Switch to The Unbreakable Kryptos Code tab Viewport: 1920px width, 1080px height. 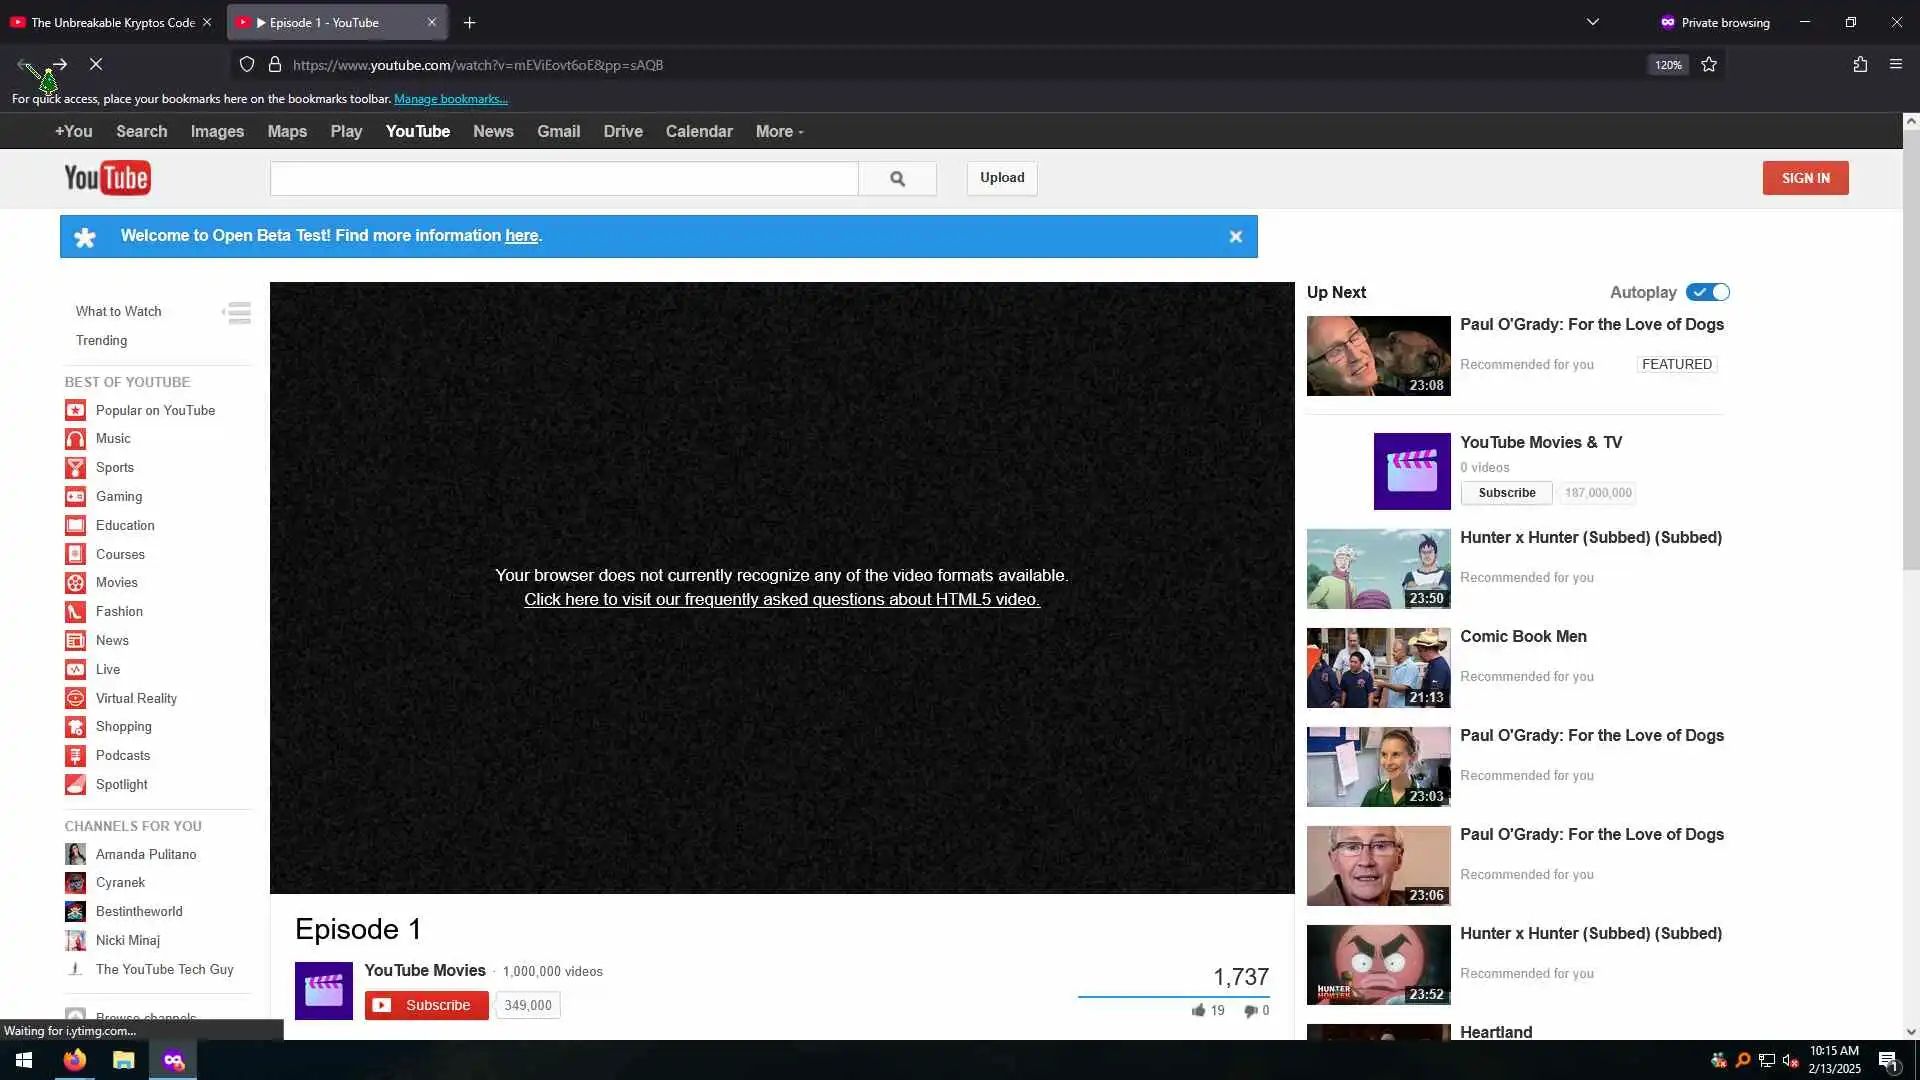point(112,22)
